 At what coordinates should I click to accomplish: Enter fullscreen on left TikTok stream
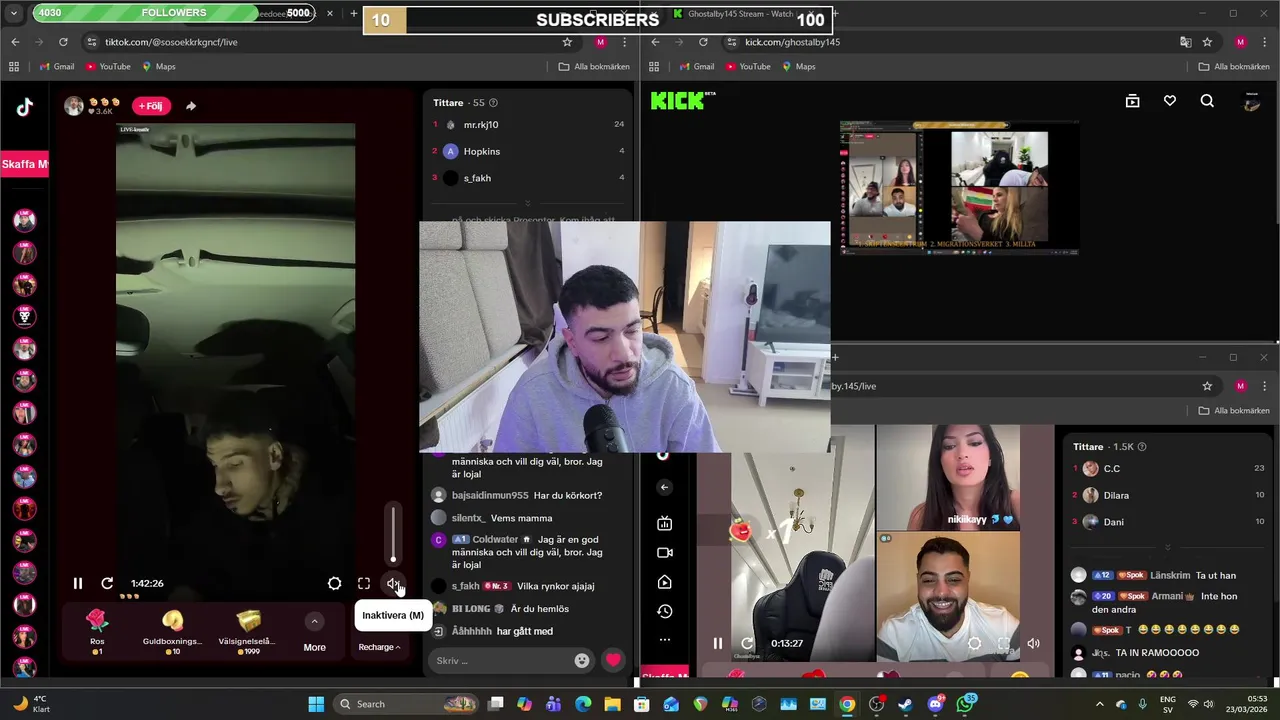pyautogui.click(x=364, y=583)
